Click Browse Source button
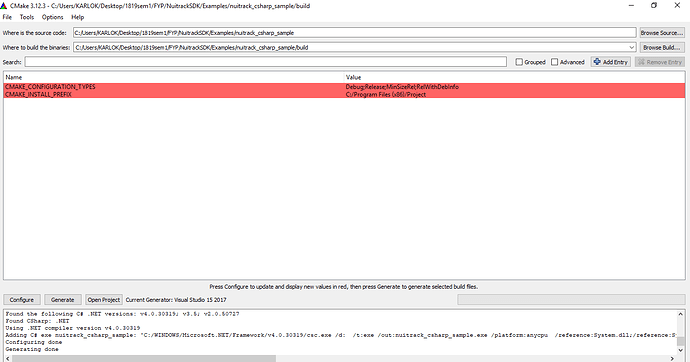Screen dimensions: 690x362 coord(662,33)
